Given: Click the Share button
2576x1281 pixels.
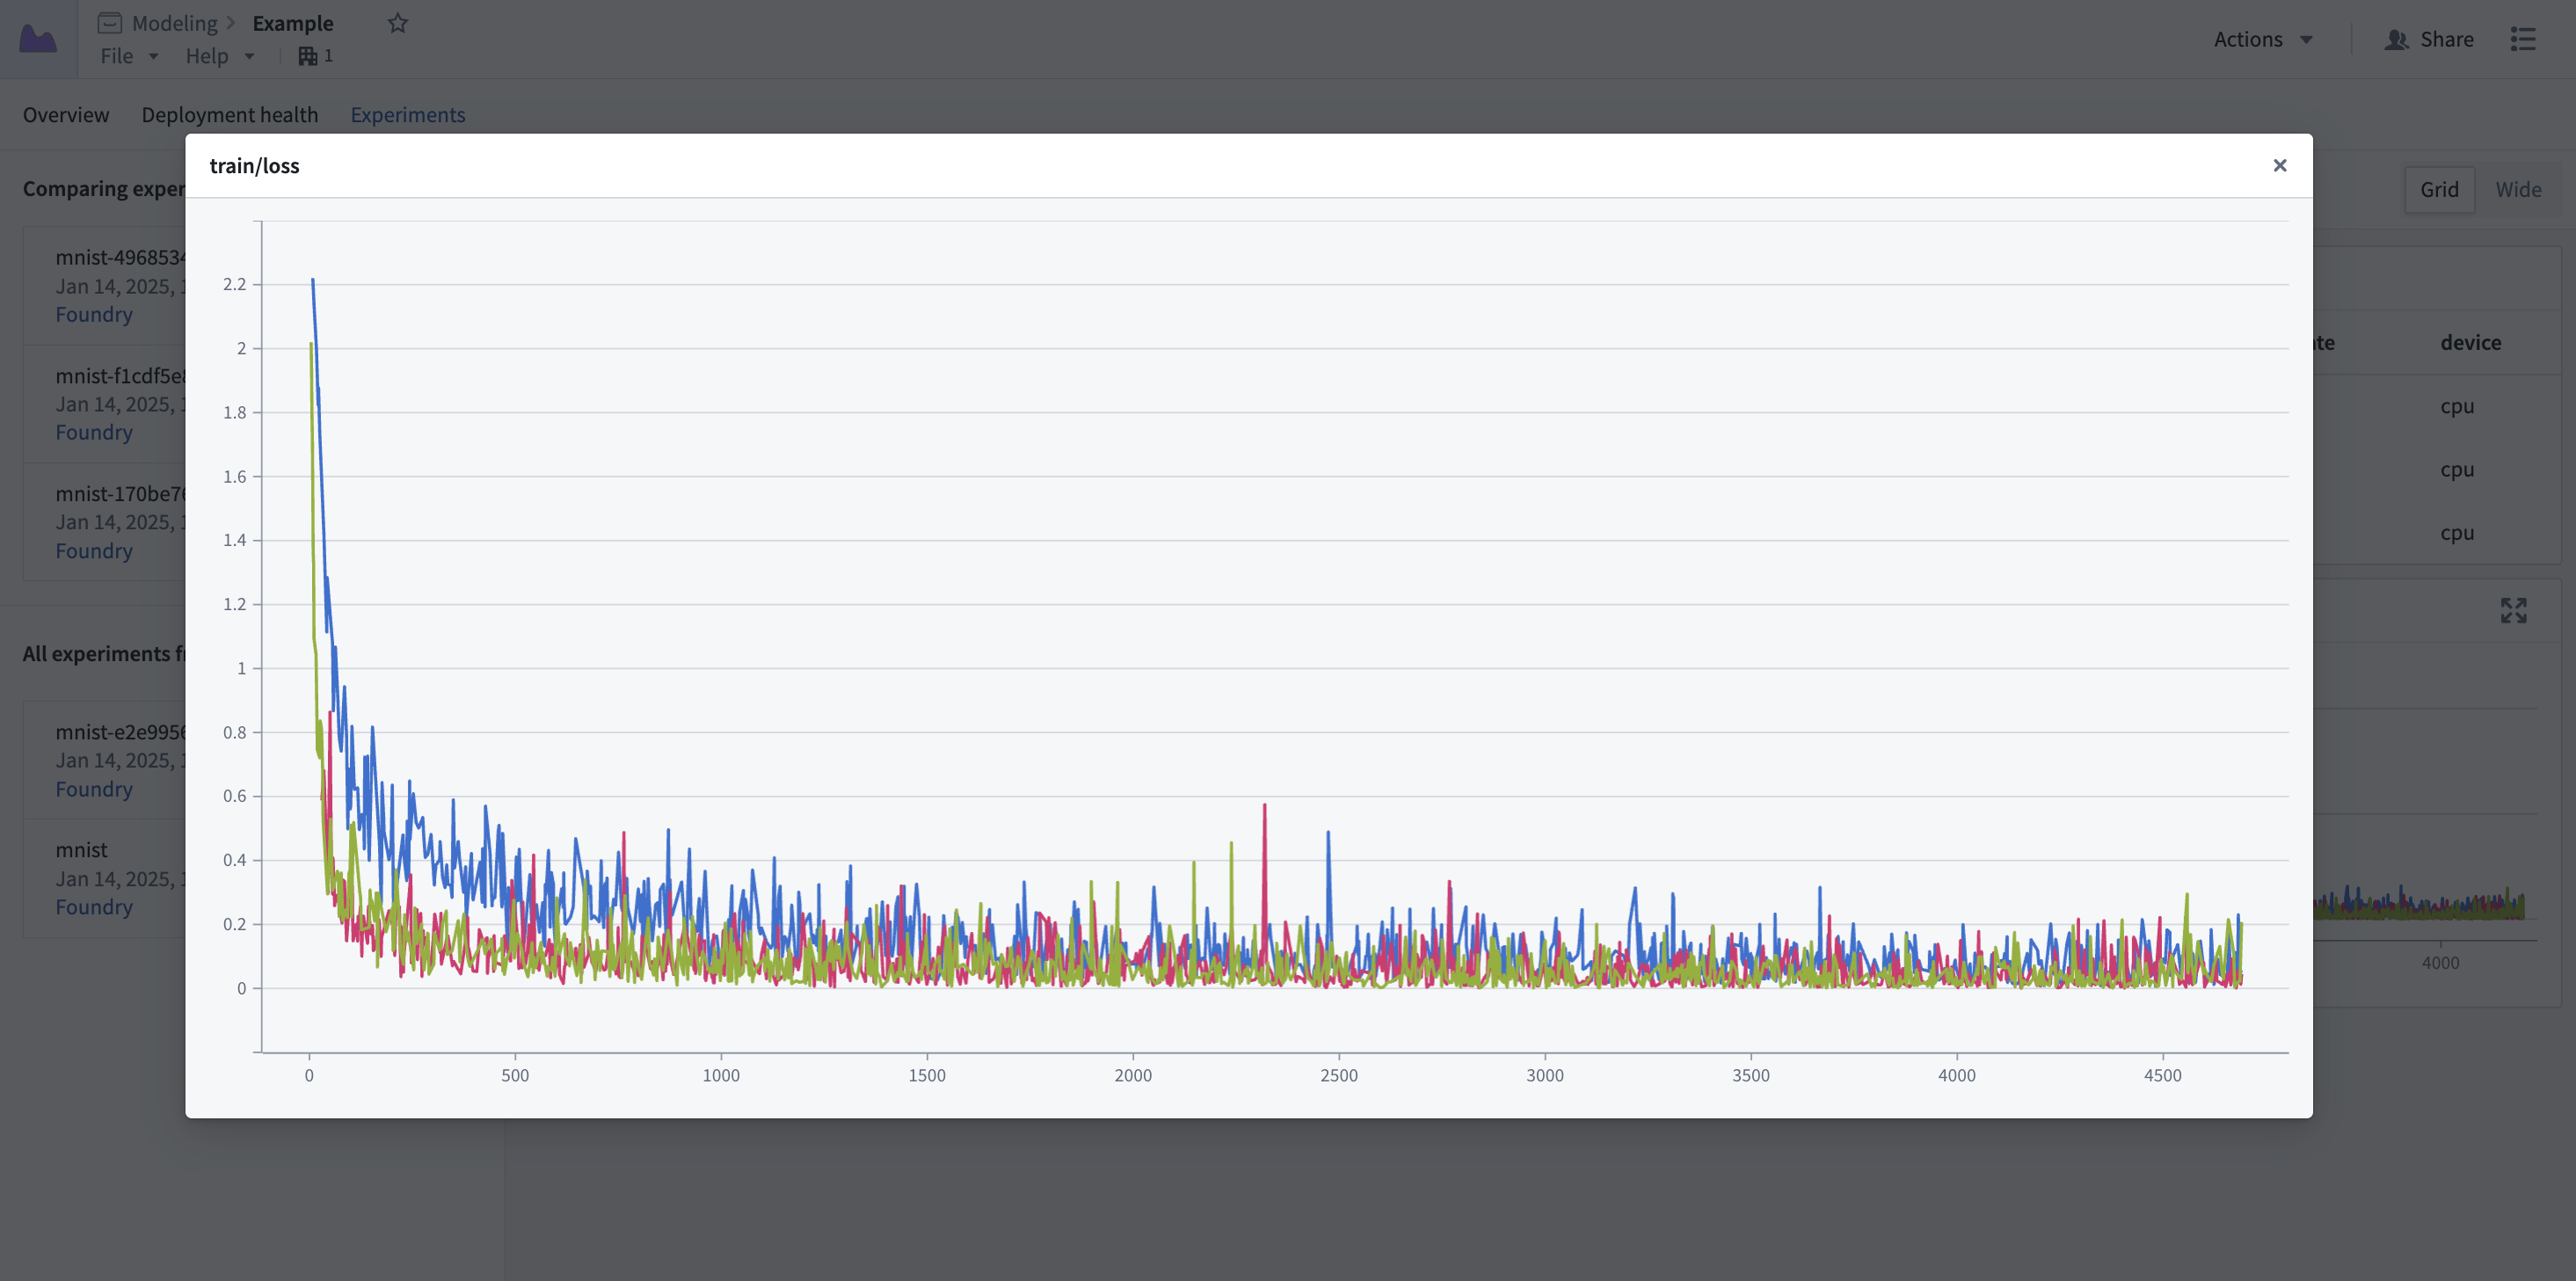Looking at the screenshot, I should [x=2429, y=39].
